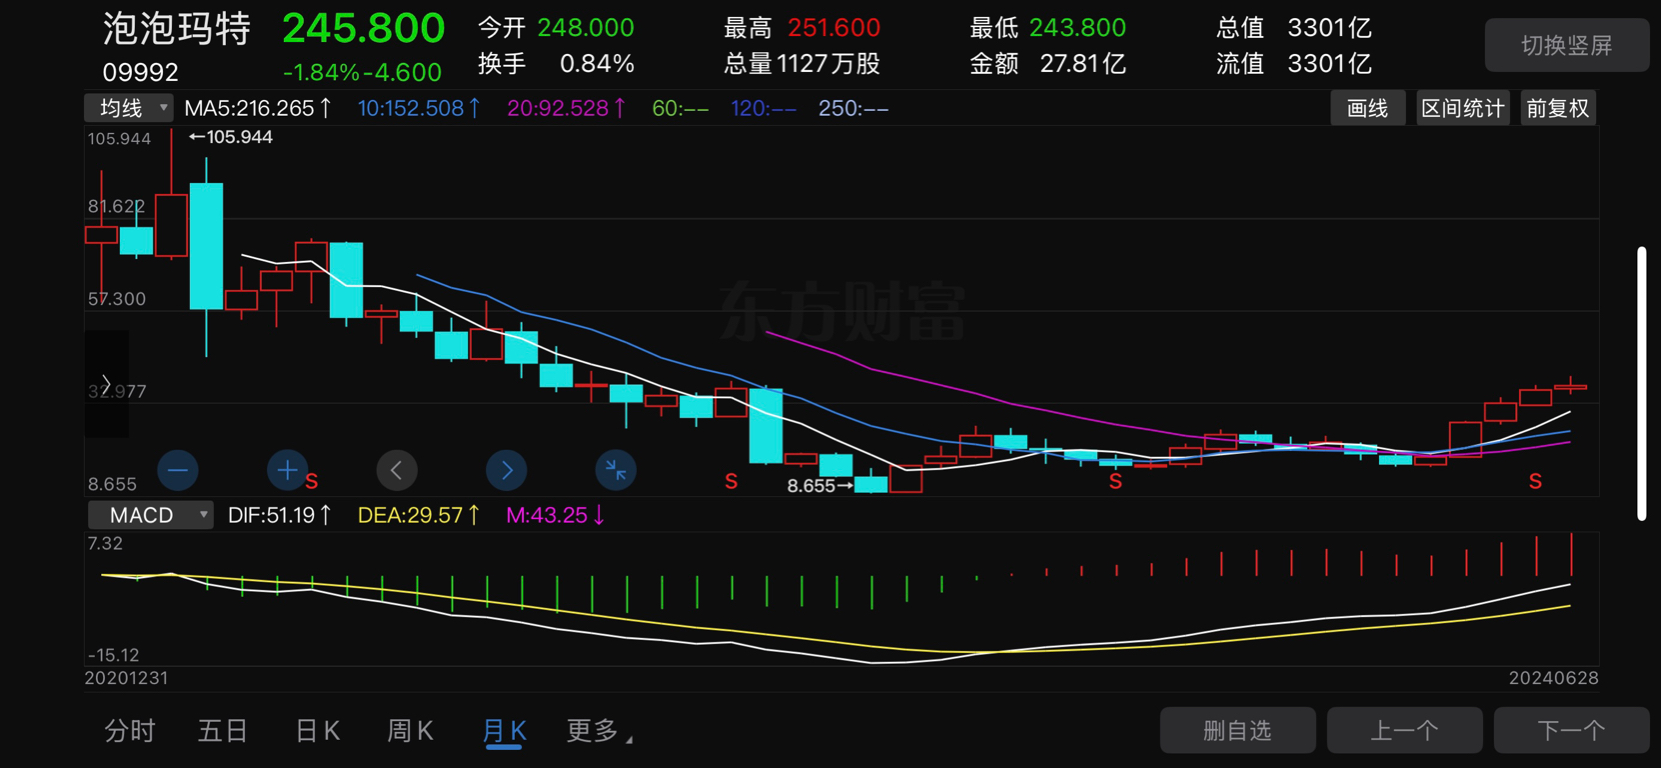Select the 月K chart tab
Image resolution: width=1662 pixels, height=768 pixels.
(504, 731)
